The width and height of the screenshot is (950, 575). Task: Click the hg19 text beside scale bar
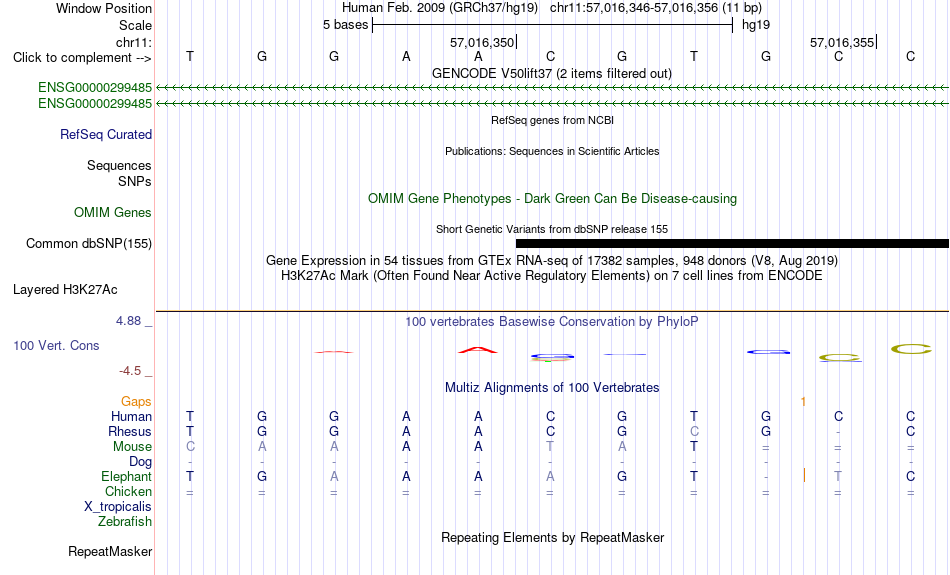click(x=756, y=25)
